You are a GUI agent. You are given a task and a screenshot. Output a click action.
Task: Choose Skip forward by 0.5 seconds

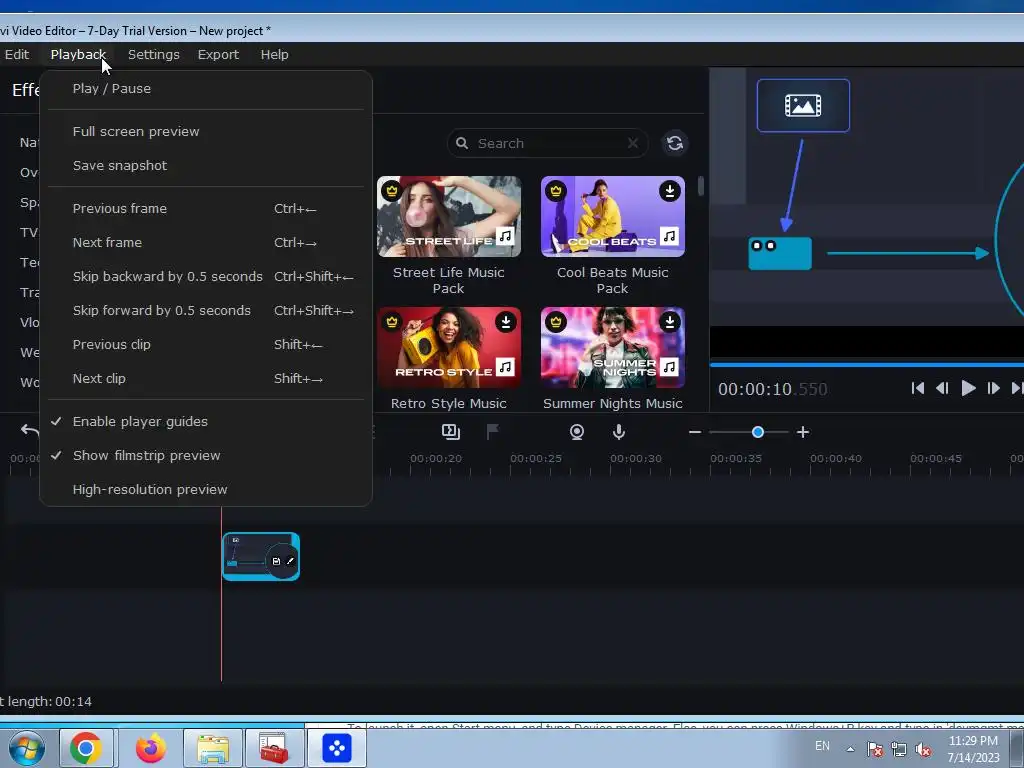click(206, 310)
